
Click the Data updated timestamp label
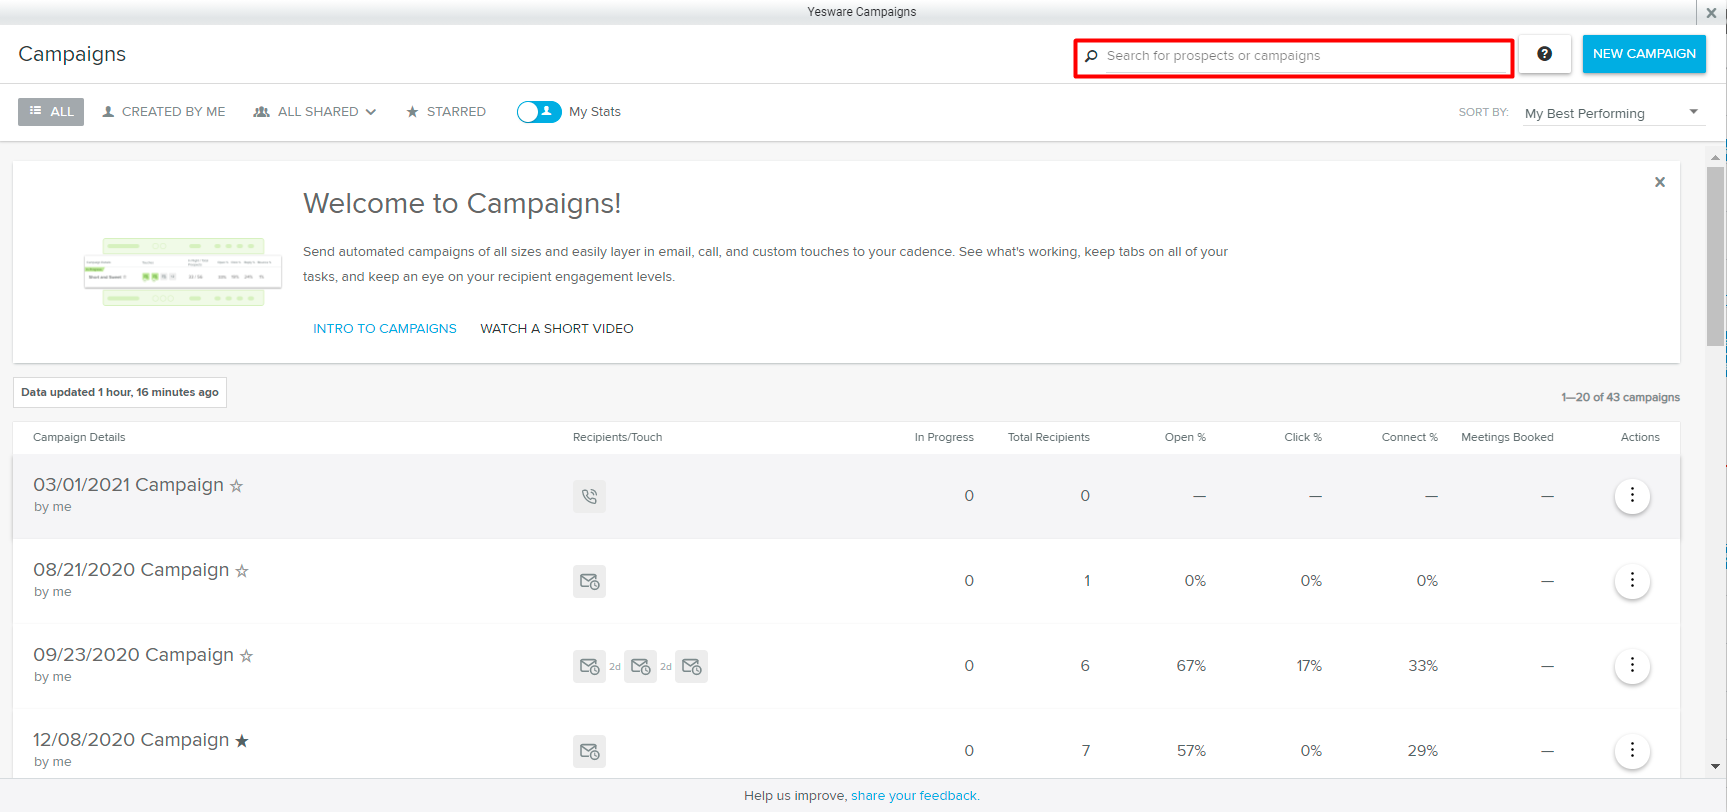[120, 392]
